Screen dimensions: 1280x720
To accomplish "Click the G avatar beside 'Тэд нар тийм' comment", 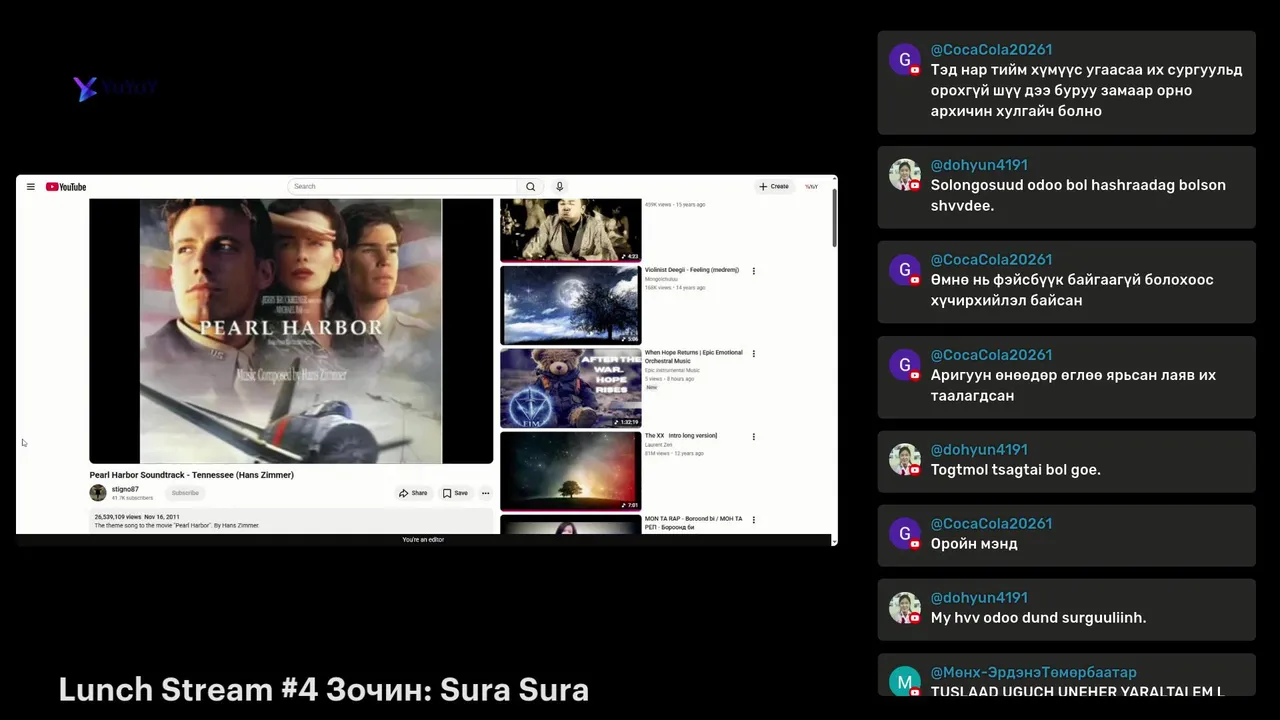I will coord(905,60).
